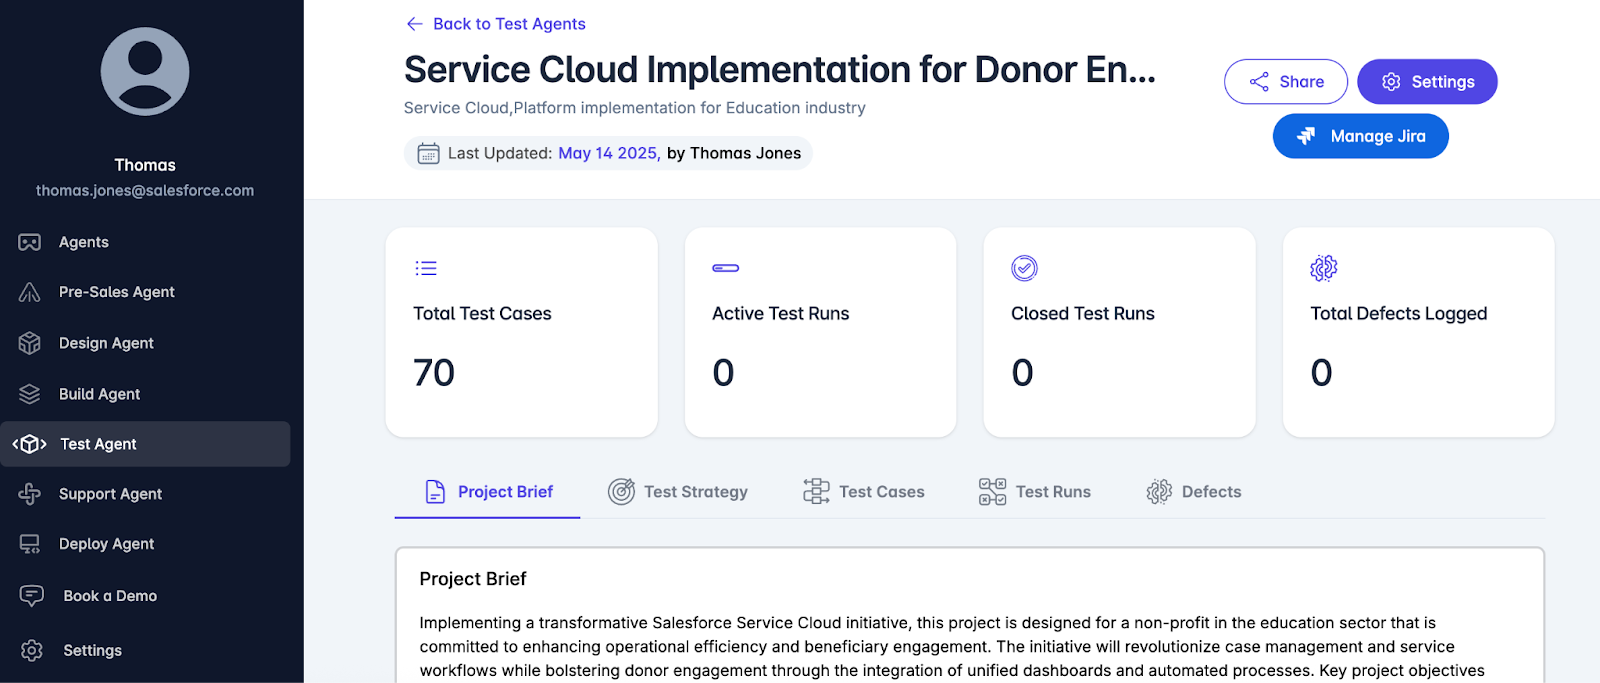Click the subtitle about Education industry

tap(635, 108)
